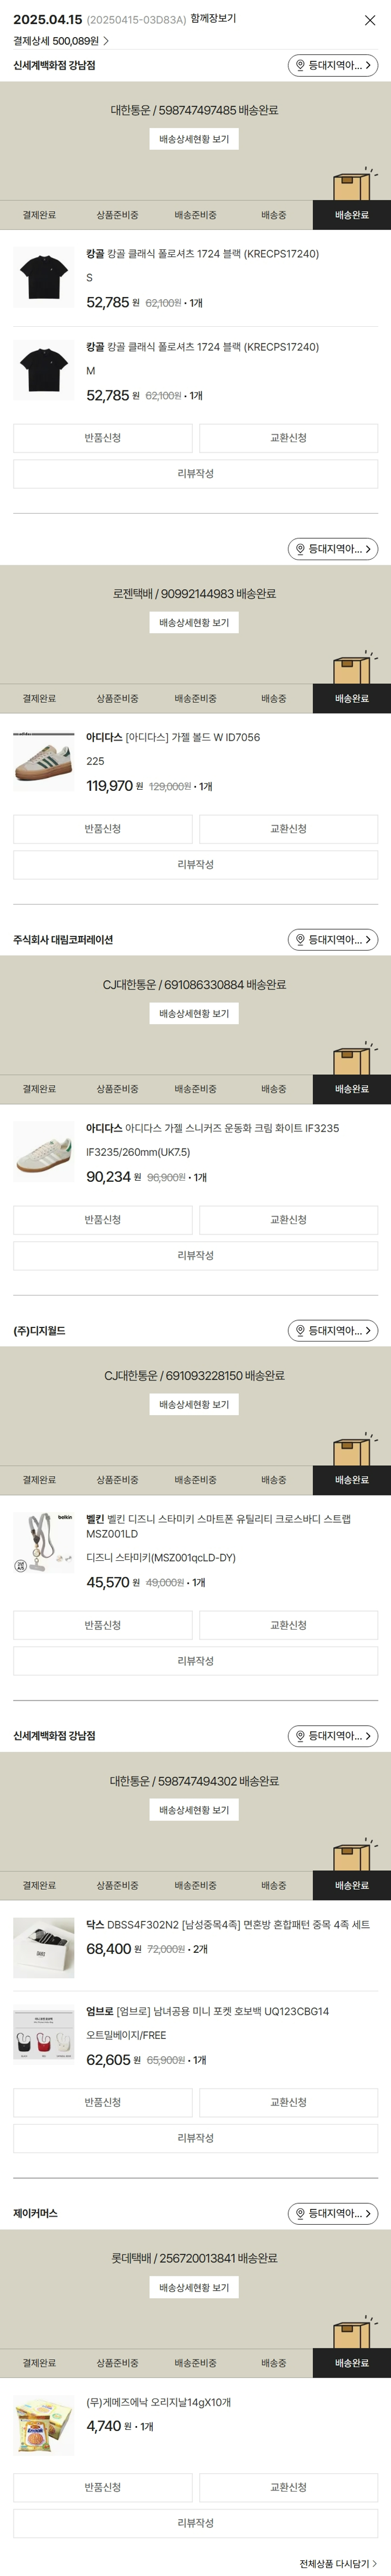Write review for 게메즈에낙 오리지날 order
This screenshot has height=2576, width=391.
[195, 2523]
